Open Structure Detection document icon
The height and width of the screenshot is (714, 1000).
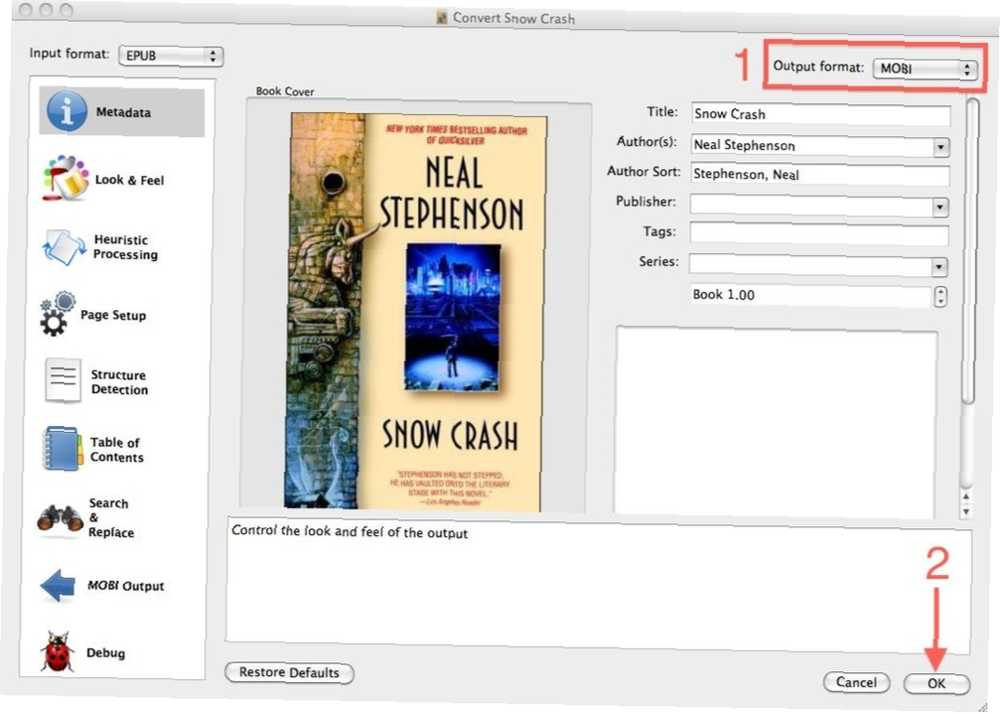(x=62, y=381)
